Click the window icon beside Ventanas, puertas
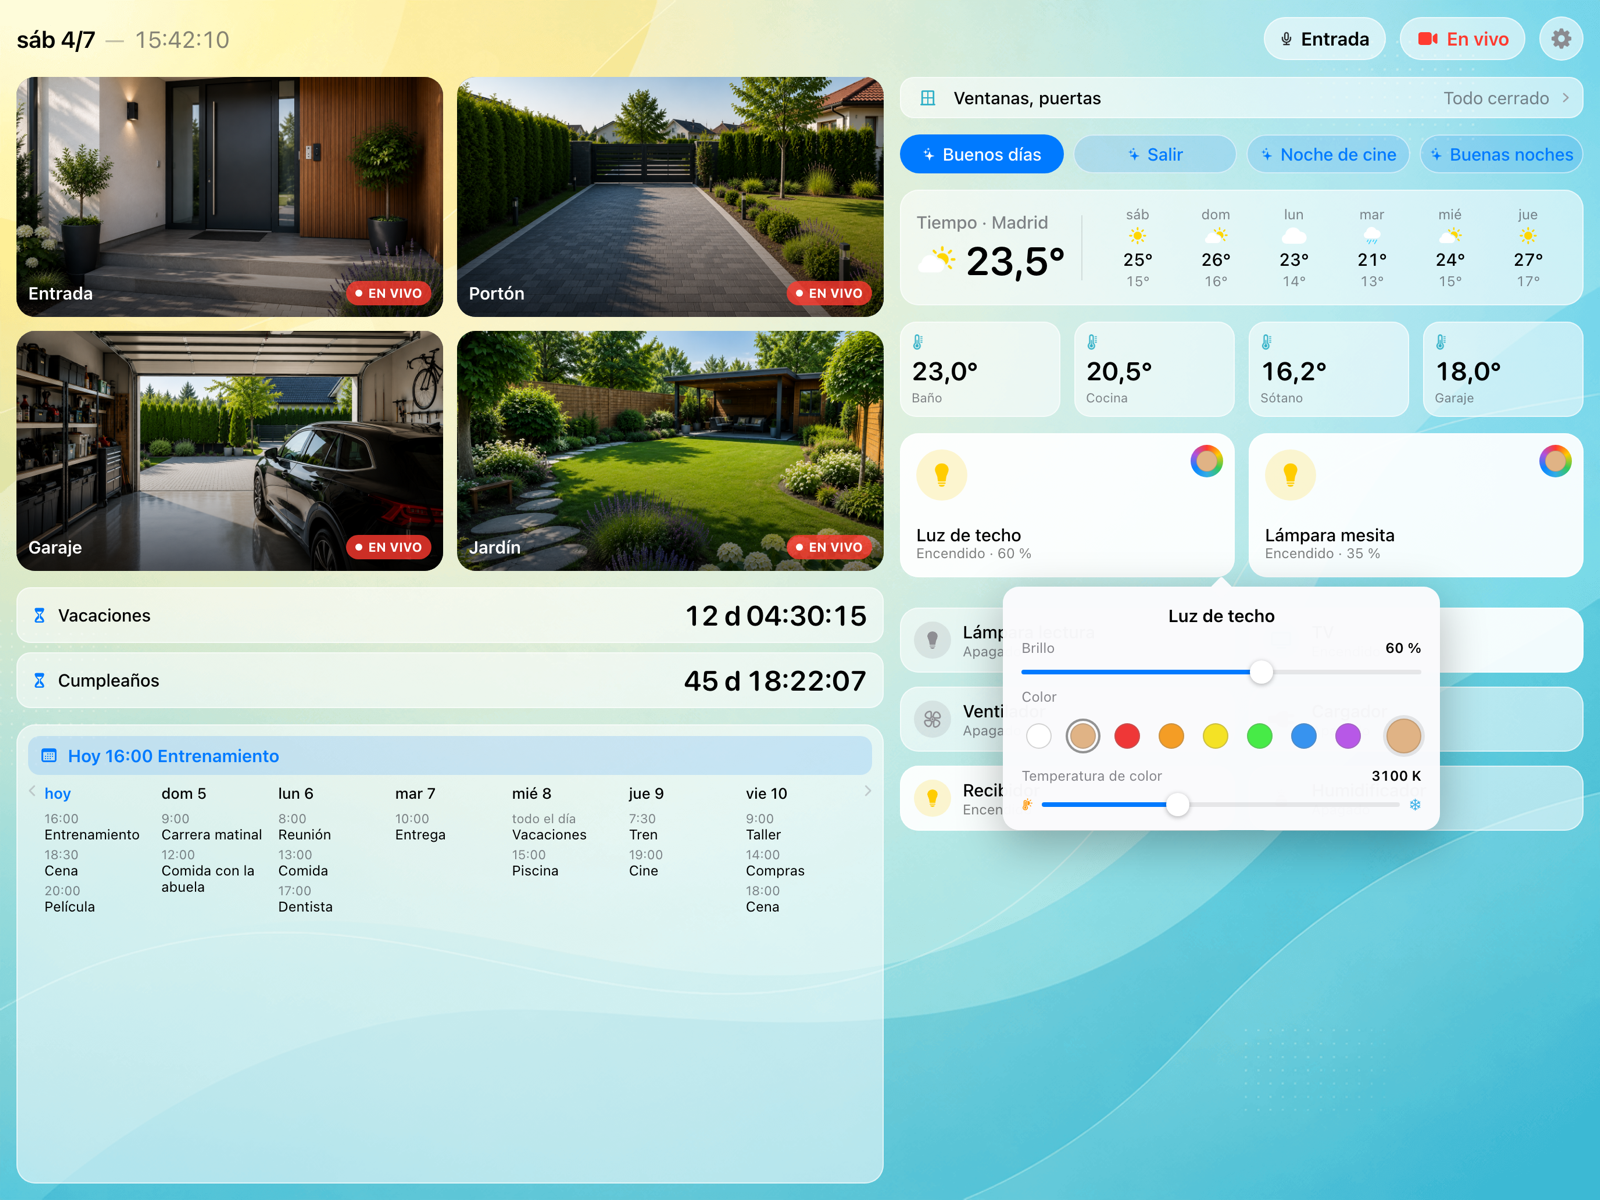The height and width of the screenshot is (1200, 1600). pos(928,98)
